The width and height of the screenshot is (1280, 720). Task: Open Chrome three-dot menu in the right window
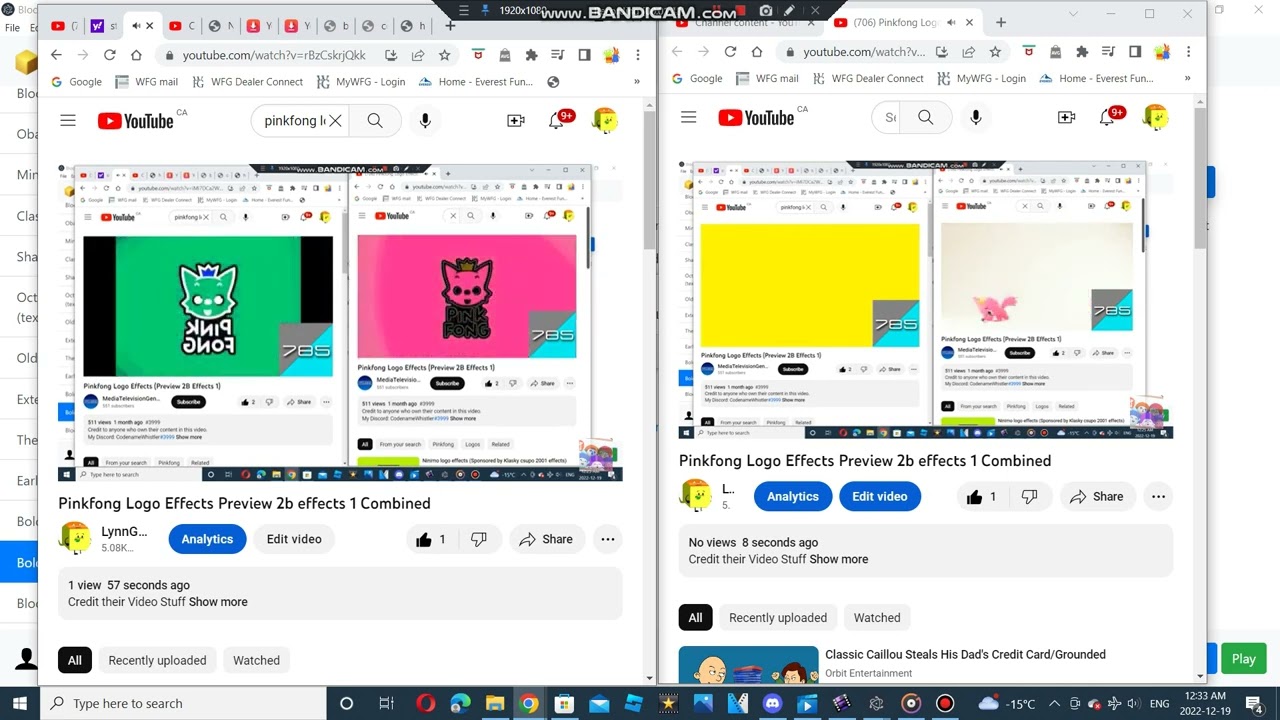[1187, 52]
